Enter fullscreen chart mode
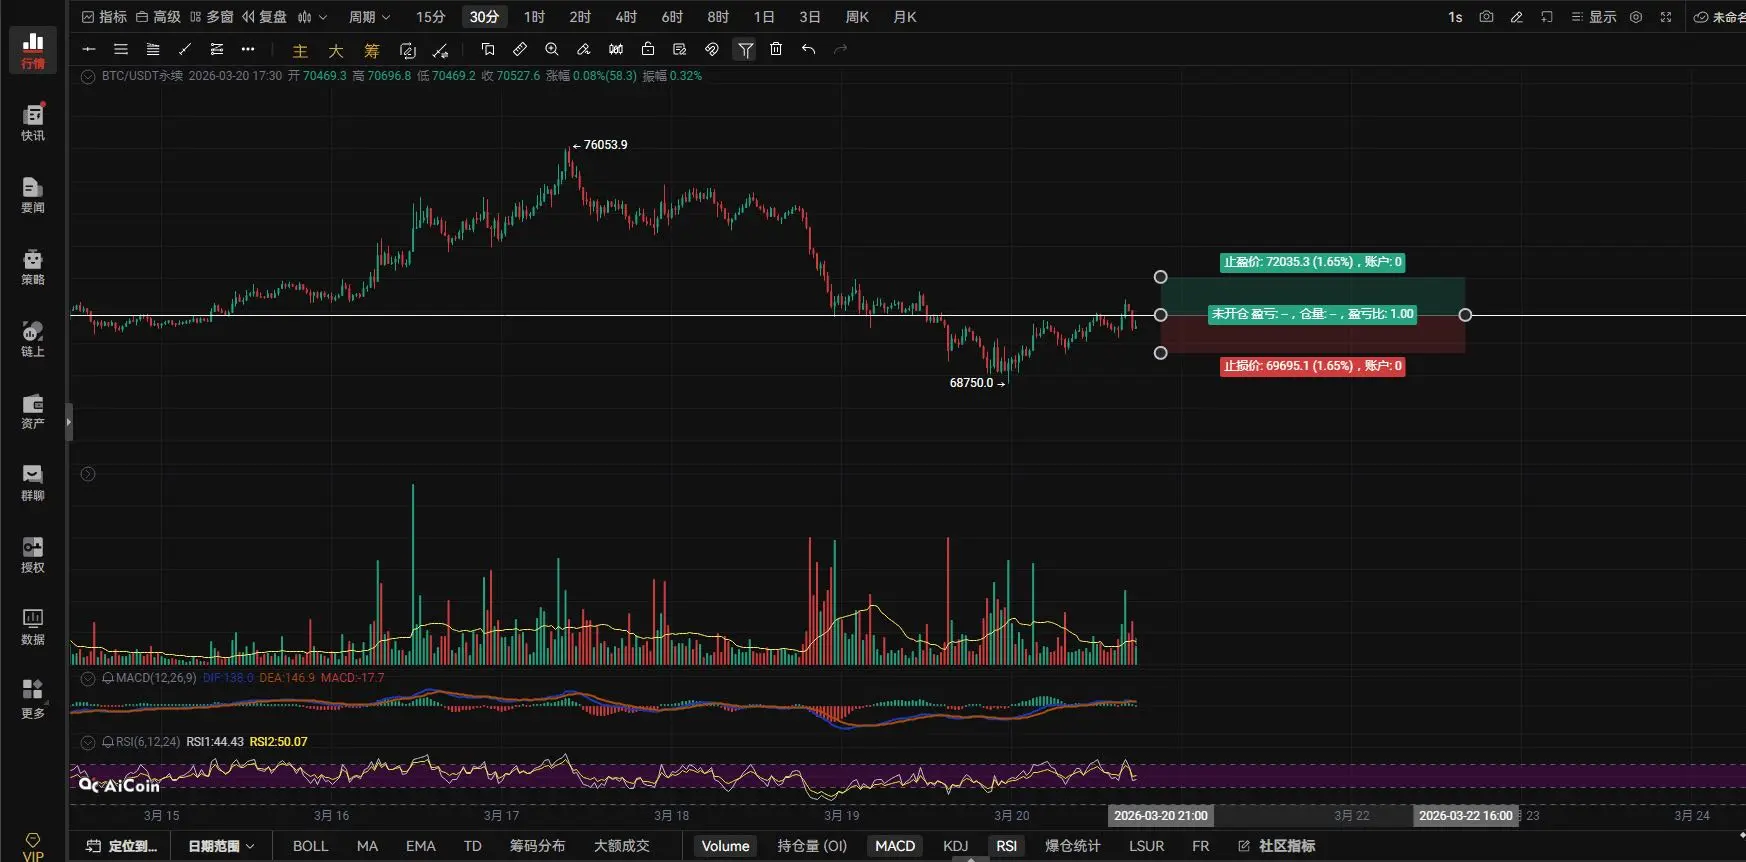This screenshot has height=862, width=1746. coord(1666,17)
